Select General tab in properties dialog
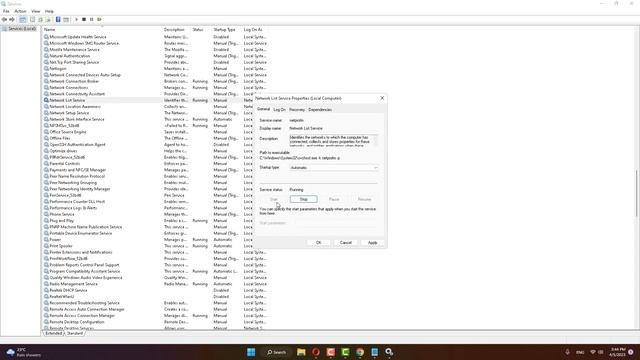This screenshot has height=360, width=640. point(264,109)
